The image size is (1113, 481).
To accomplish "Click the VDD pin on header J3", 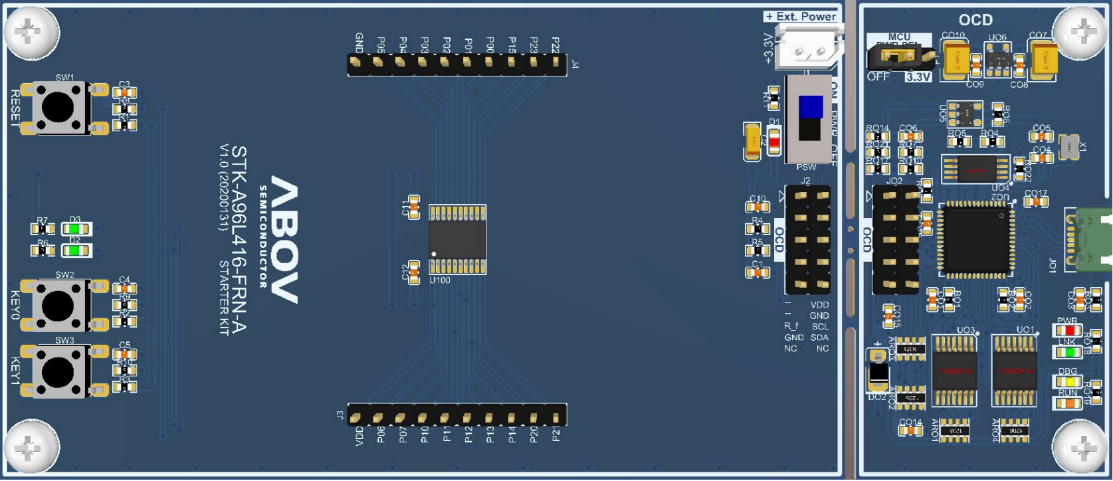I will [357, 414].
